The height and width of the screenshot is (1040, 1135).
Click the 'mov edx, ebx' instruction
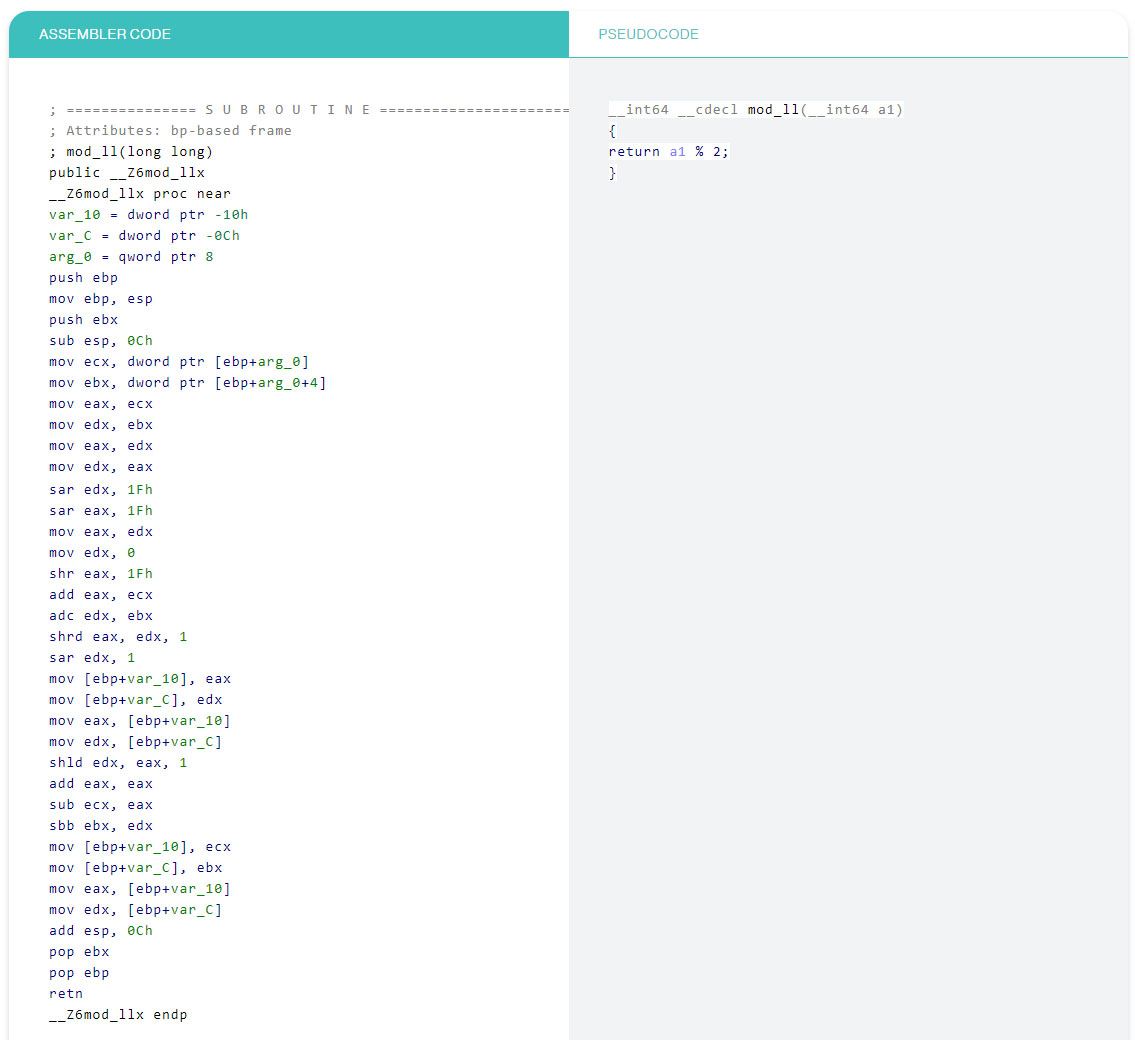(x=101, y=425)
